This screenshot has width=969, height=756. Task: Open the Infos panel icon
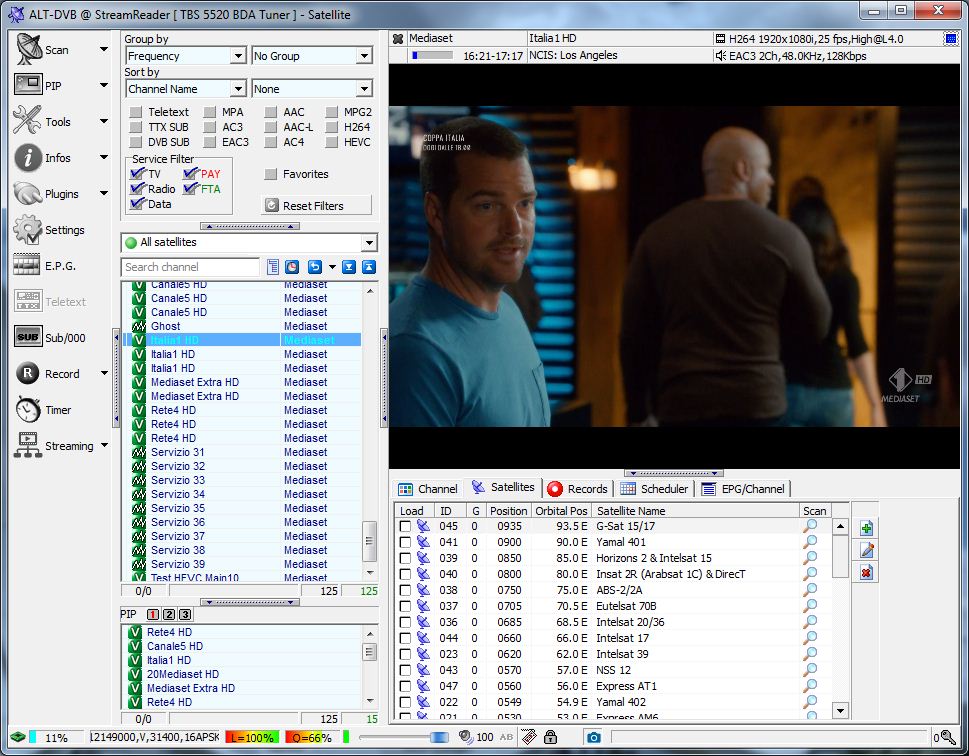[x=28, y=157]
